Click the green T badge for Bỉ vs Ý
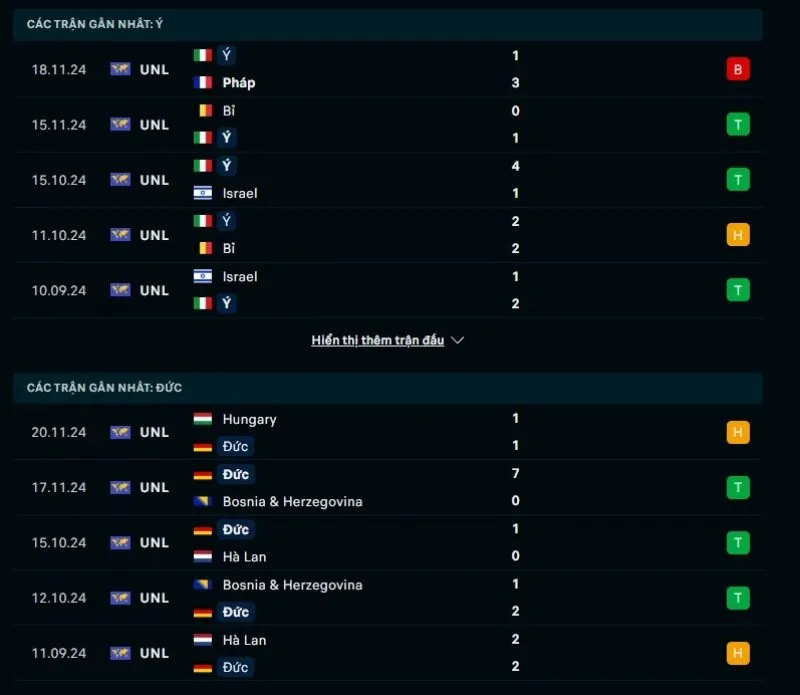Viewport: 800px width, 695px height. 737,124
